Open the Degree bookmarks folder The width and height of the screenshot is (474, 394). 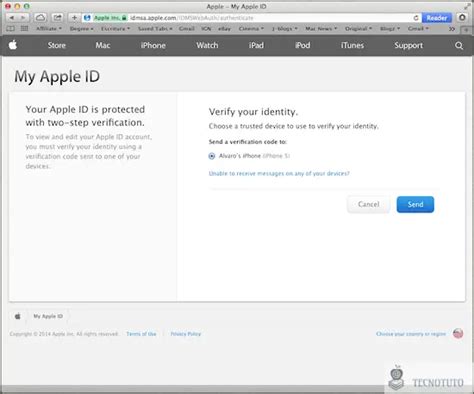pyautogui.click(x=81, y=29)
